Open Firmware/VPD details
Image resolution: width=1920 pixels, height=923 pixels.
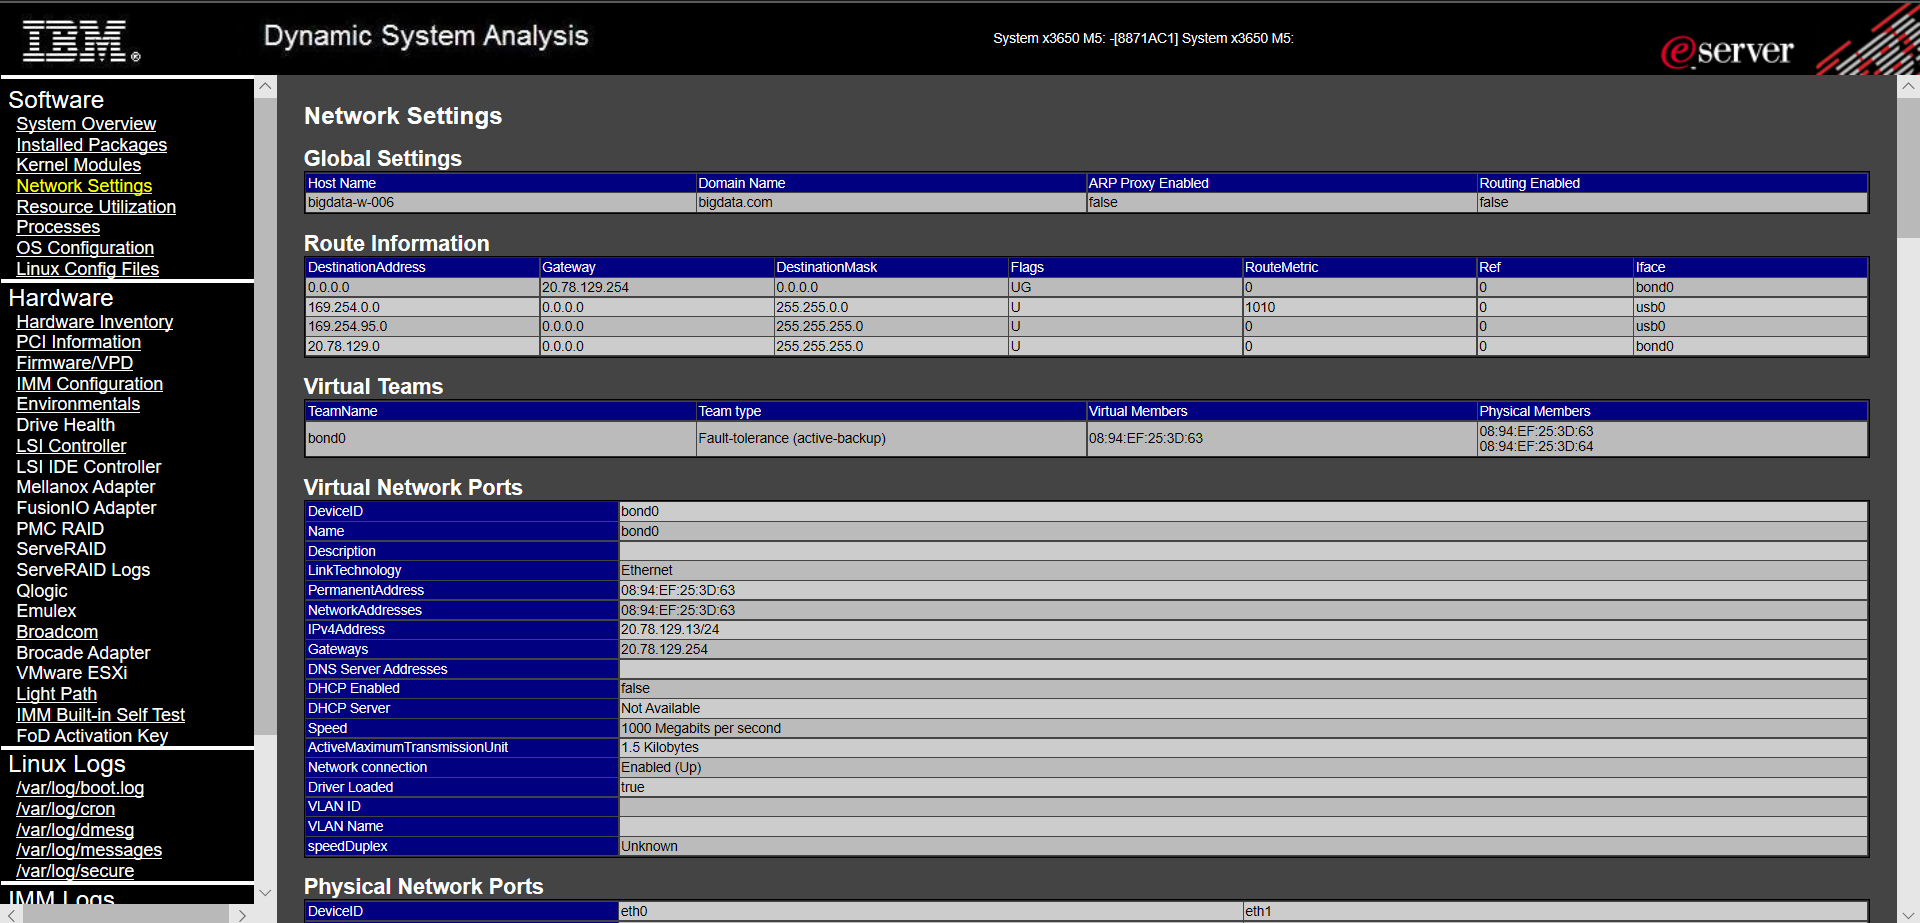pyautogui.click(x=74, y=363)
